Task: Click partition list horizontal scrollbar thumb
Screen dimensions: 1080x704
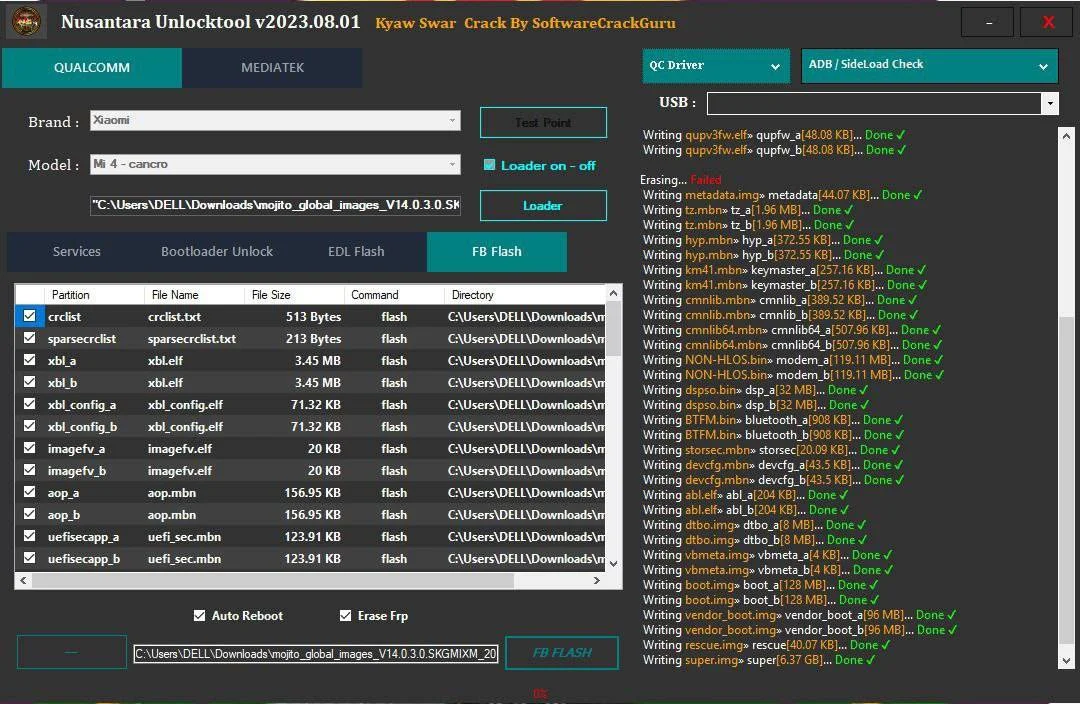Action: pyautogui.click(x=273, y=581)
